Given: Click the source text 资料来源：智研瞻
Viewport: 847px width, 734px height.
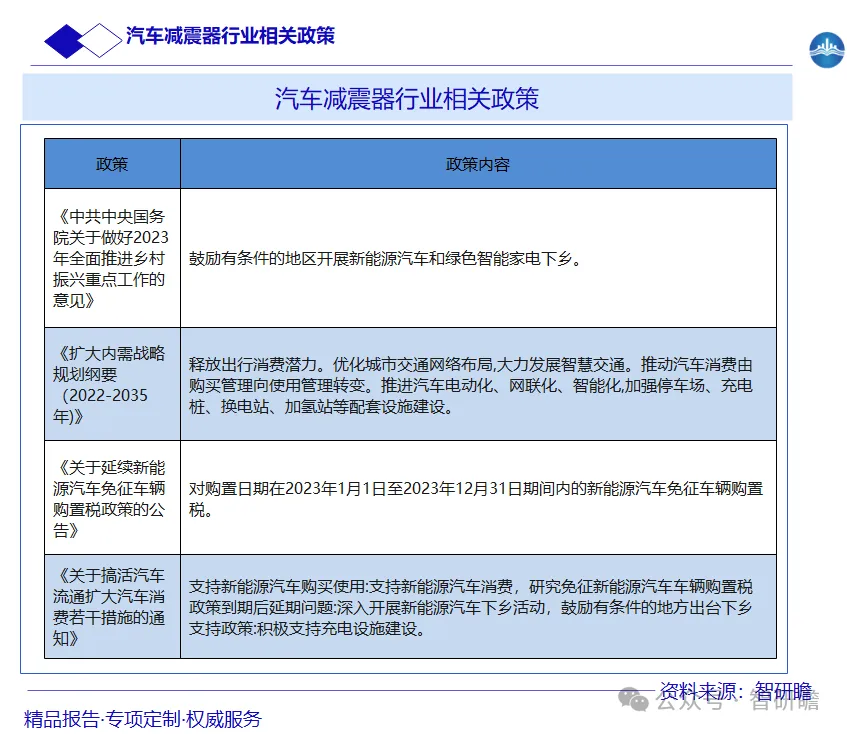Looking at the screenshot, I should click(736, 691).
